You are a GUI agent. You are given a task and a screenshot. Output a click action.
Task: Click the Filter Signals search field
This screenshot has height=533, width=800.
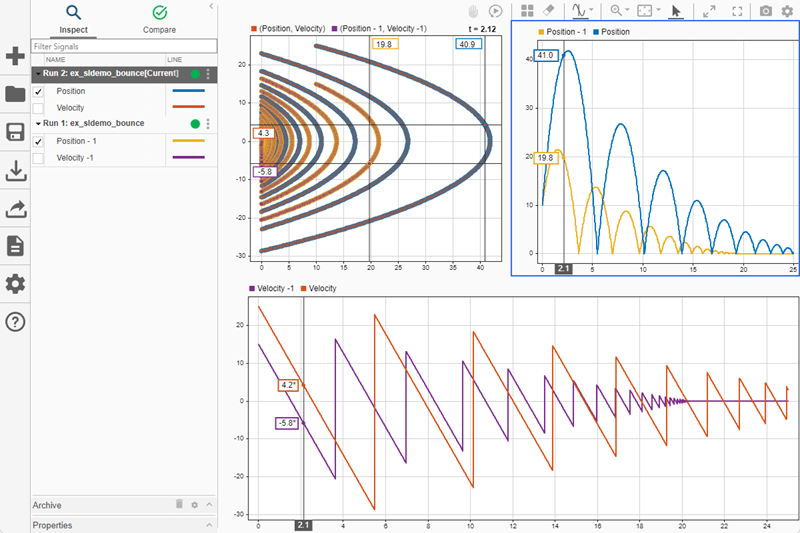(x=124, y=46)
